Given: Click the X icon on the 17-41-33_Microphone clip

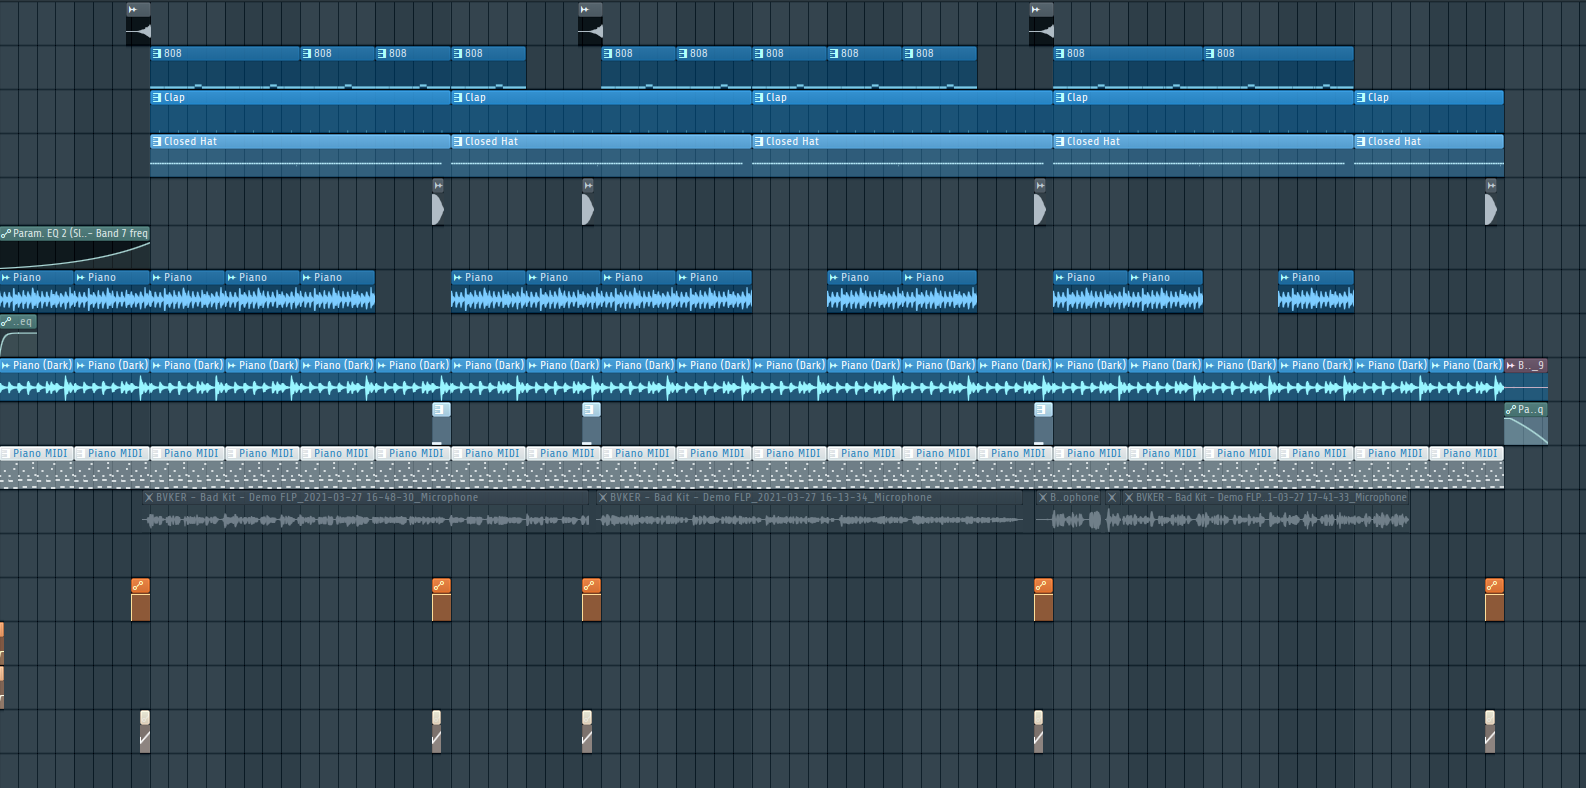Looking at the screenshot, I should pyautogui.click(x=1129, y=498).
